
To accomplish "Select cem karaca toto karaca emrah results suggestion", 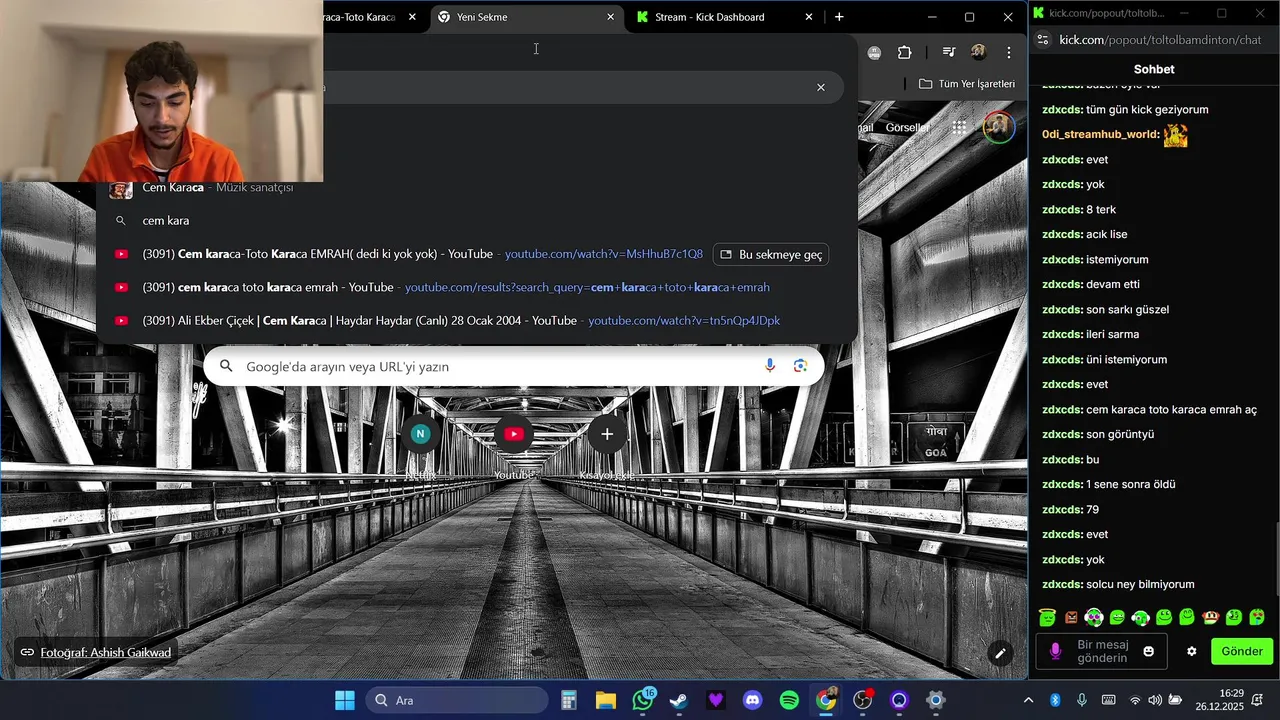I will pos(476,287).
